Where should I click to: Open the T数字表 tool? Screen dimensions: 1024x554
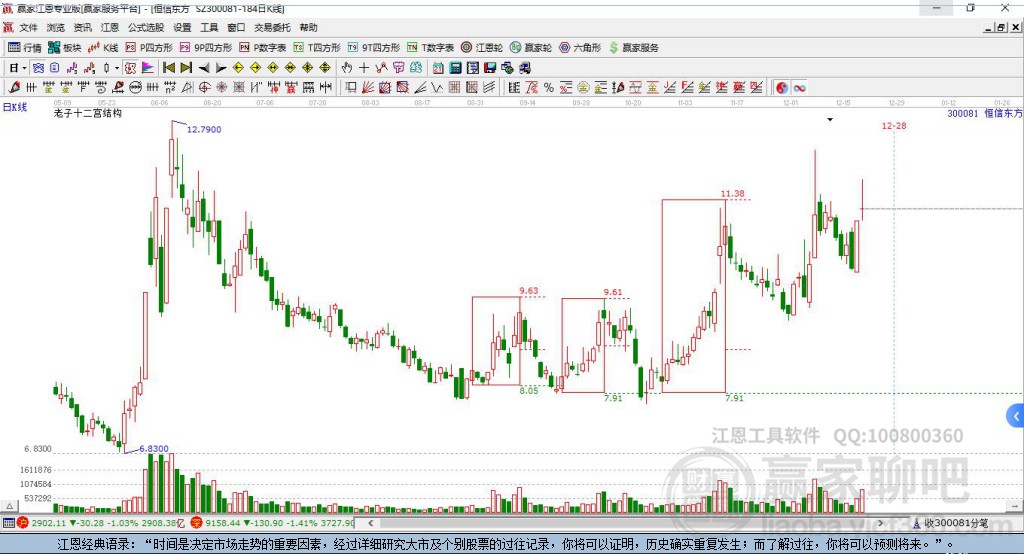coord(430,48)
